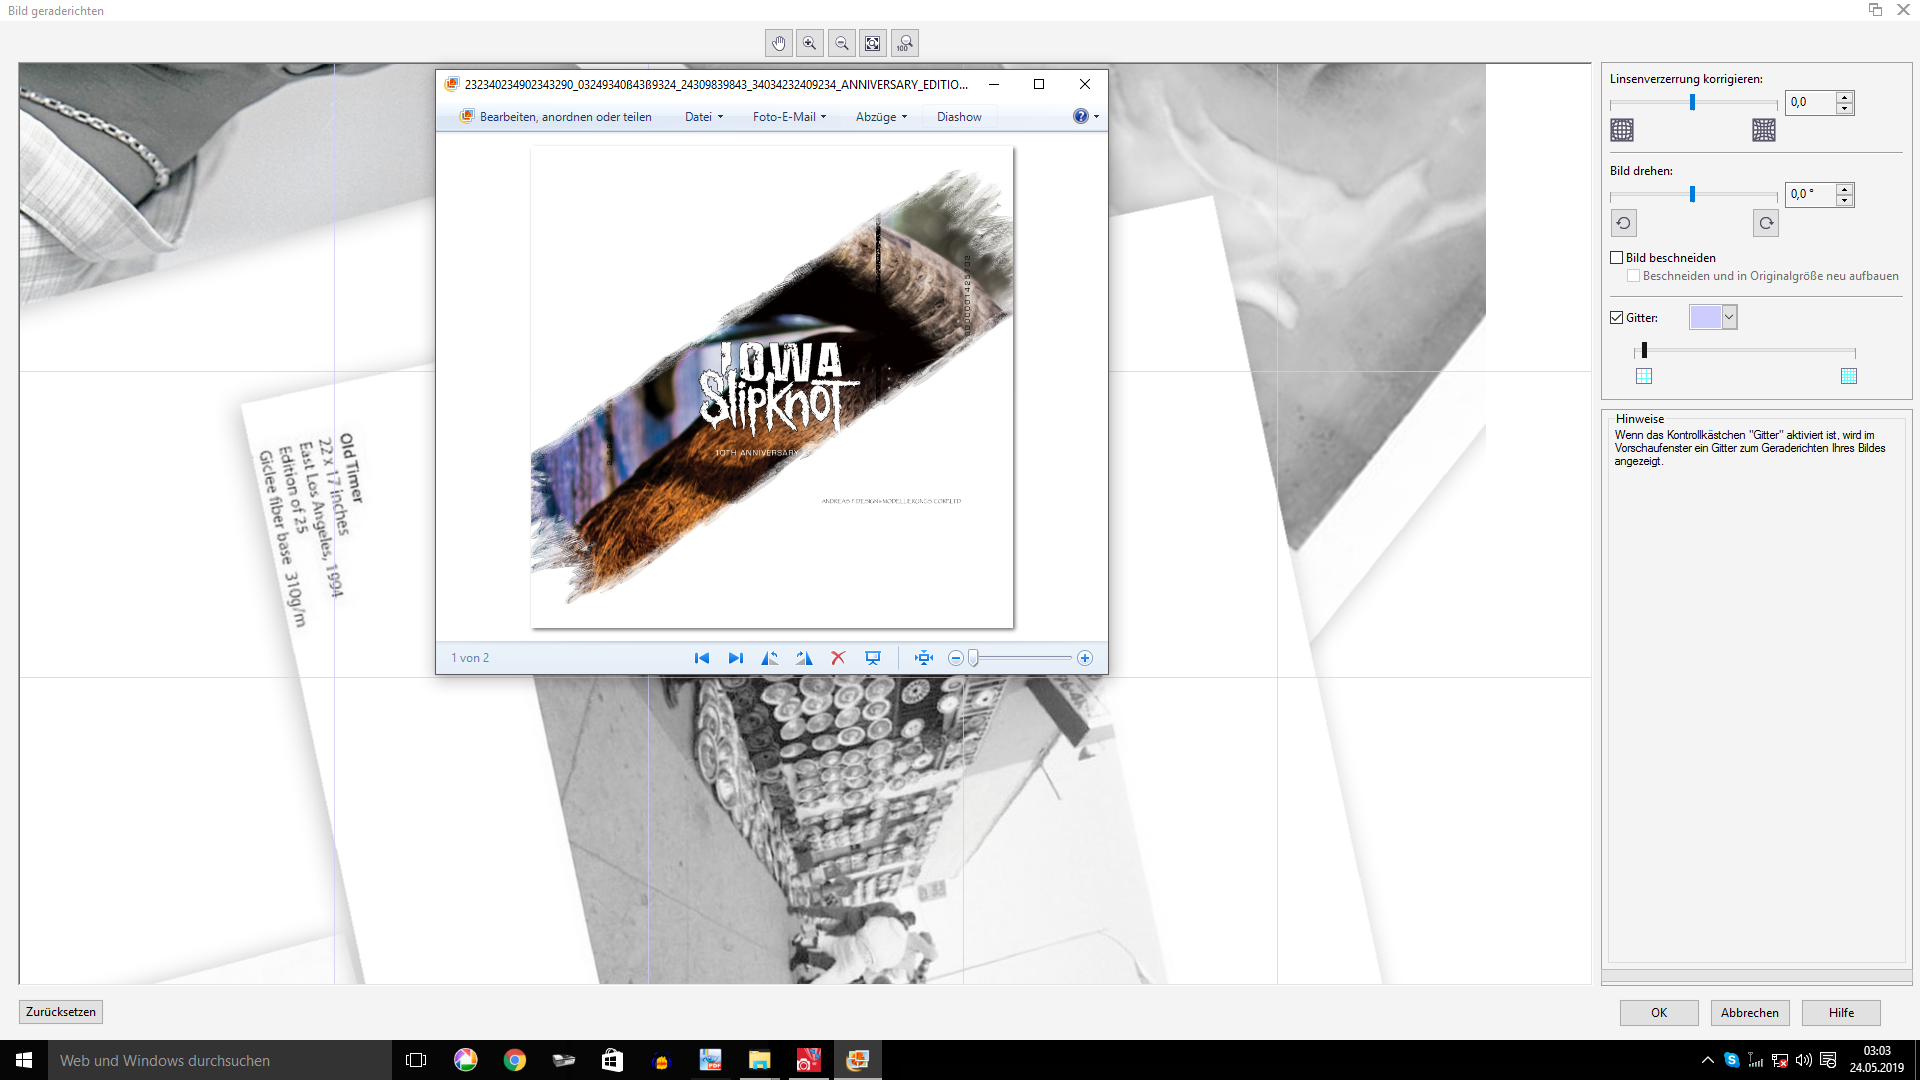
Task: Uncheck the Gitter checkbox
Action: pos(1617,318)
